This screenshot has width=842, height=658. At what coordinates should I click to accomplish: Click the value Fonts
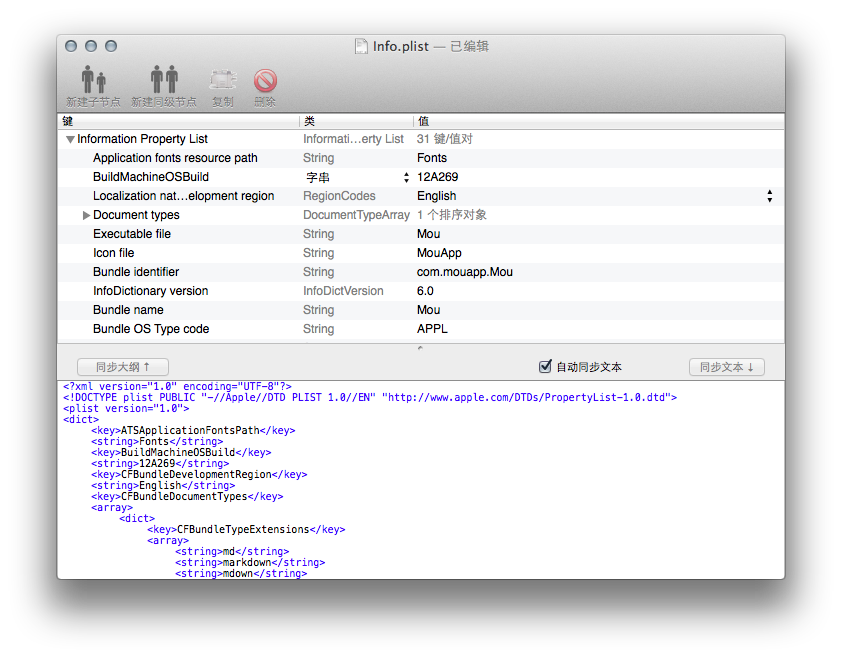coord(432,158)
